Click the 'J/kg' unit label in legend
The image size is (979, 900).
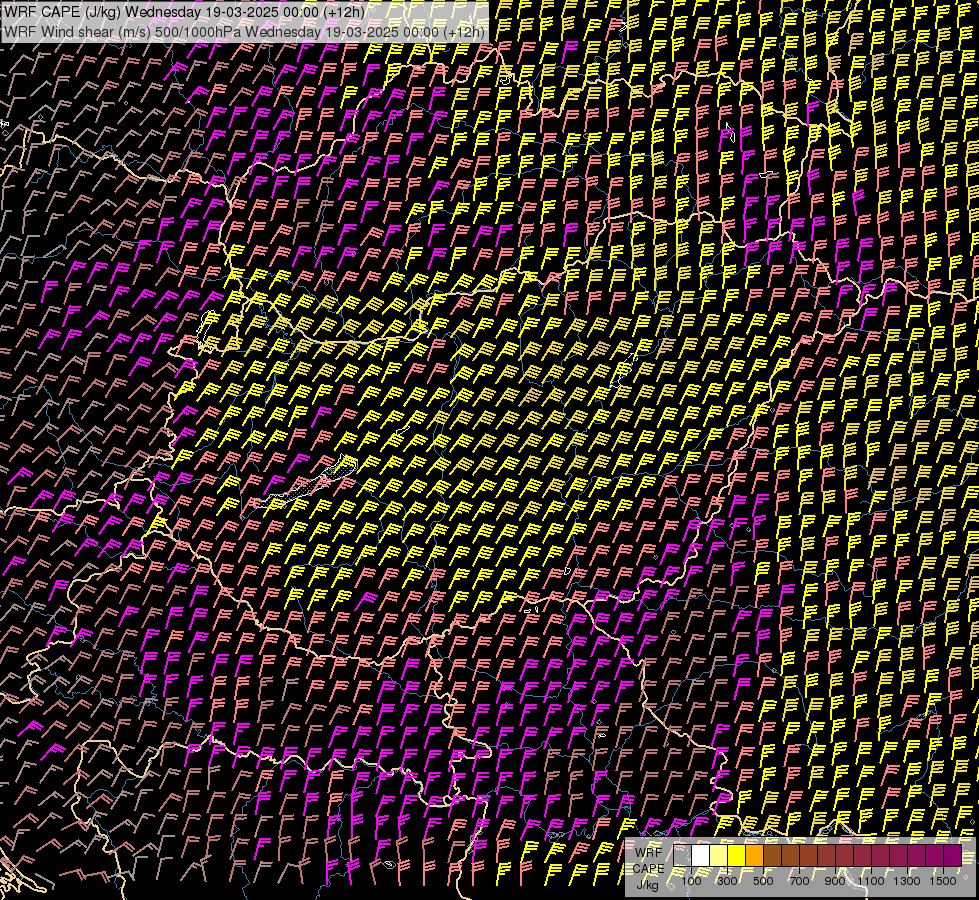click(648, 885)
